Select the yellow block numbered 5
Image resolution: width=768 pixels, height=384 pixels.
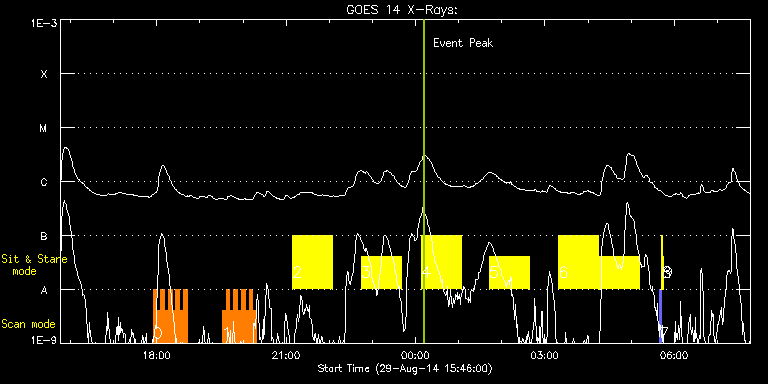tap(509, 272)
